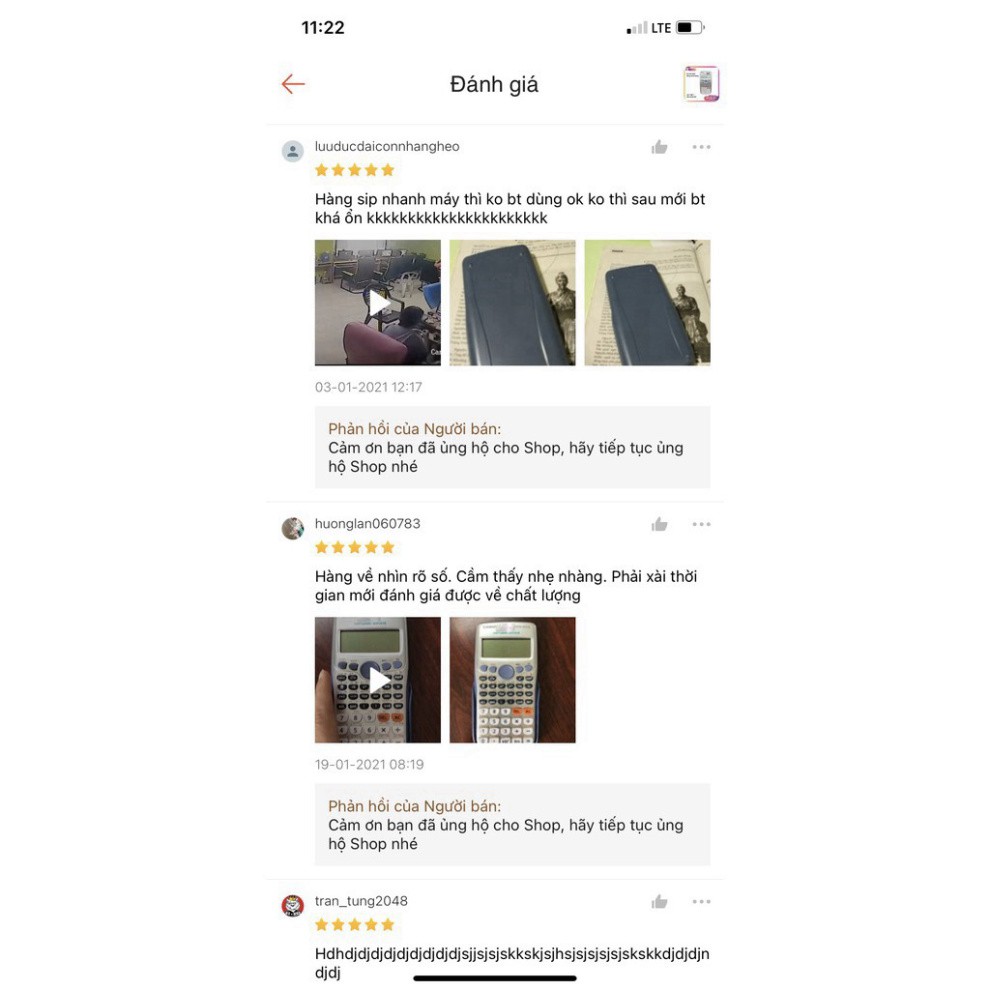Play the office video in first review
This screenshot has height=990, width=990.
tap(378, 302)
